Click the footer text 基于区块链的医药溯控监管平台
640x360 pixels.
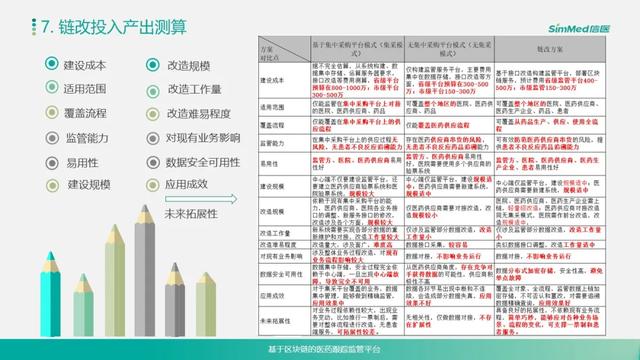point(324,349)
